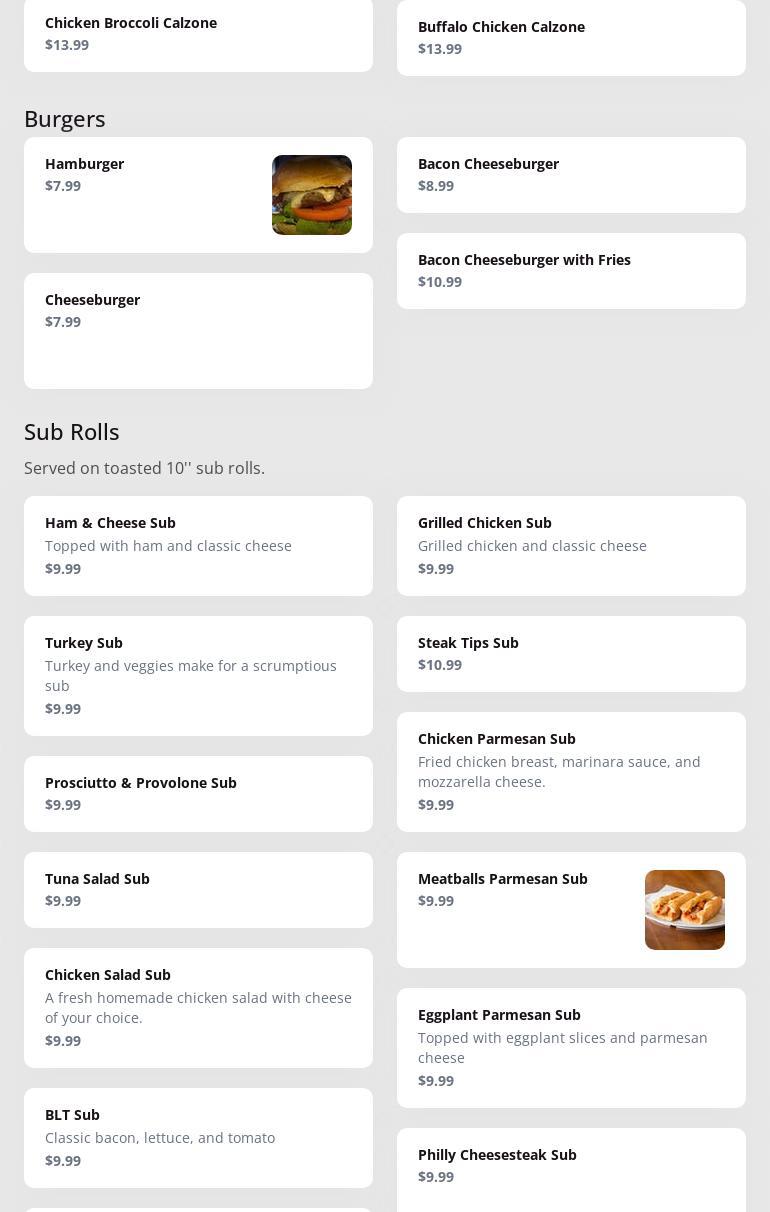Choose the Turkey Sub item

[198, 676]
